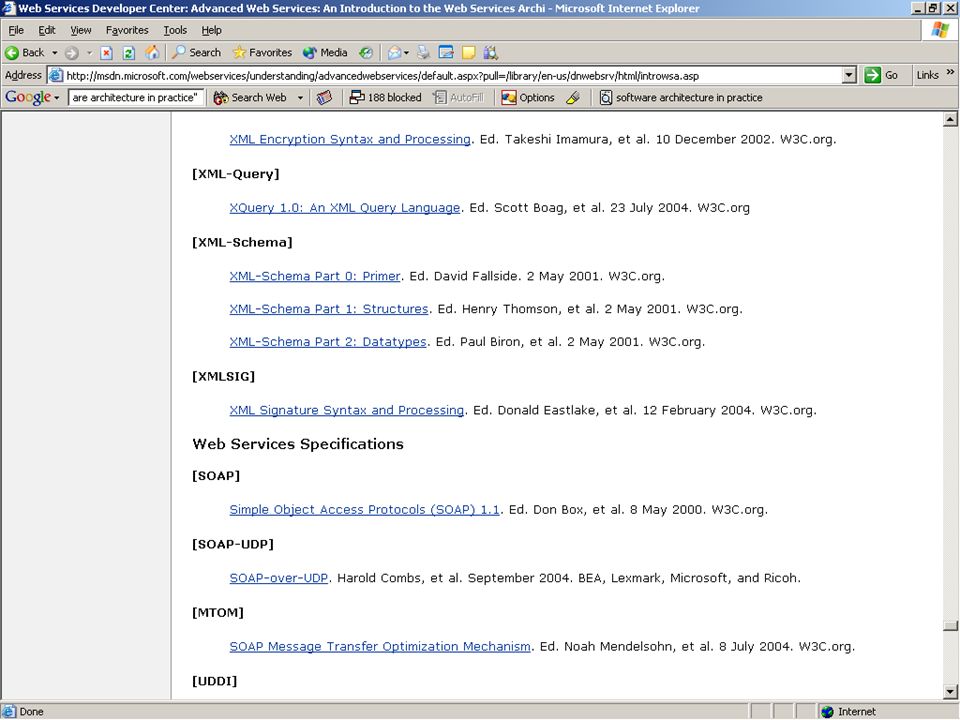Open XML Signature Syntax and Processing link
Image resolution: width=960 pixels, height=720 pixels.
tap(347, 410)
